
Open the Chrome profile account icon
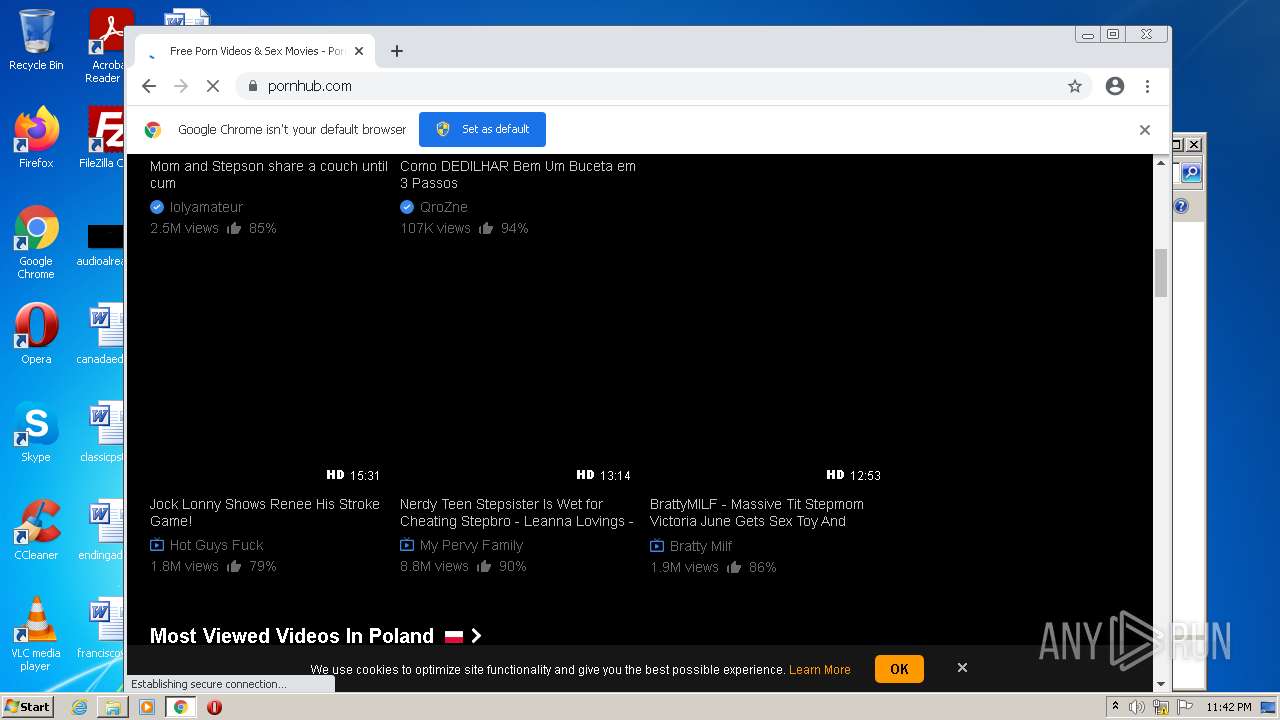(x=1115, y=86)
